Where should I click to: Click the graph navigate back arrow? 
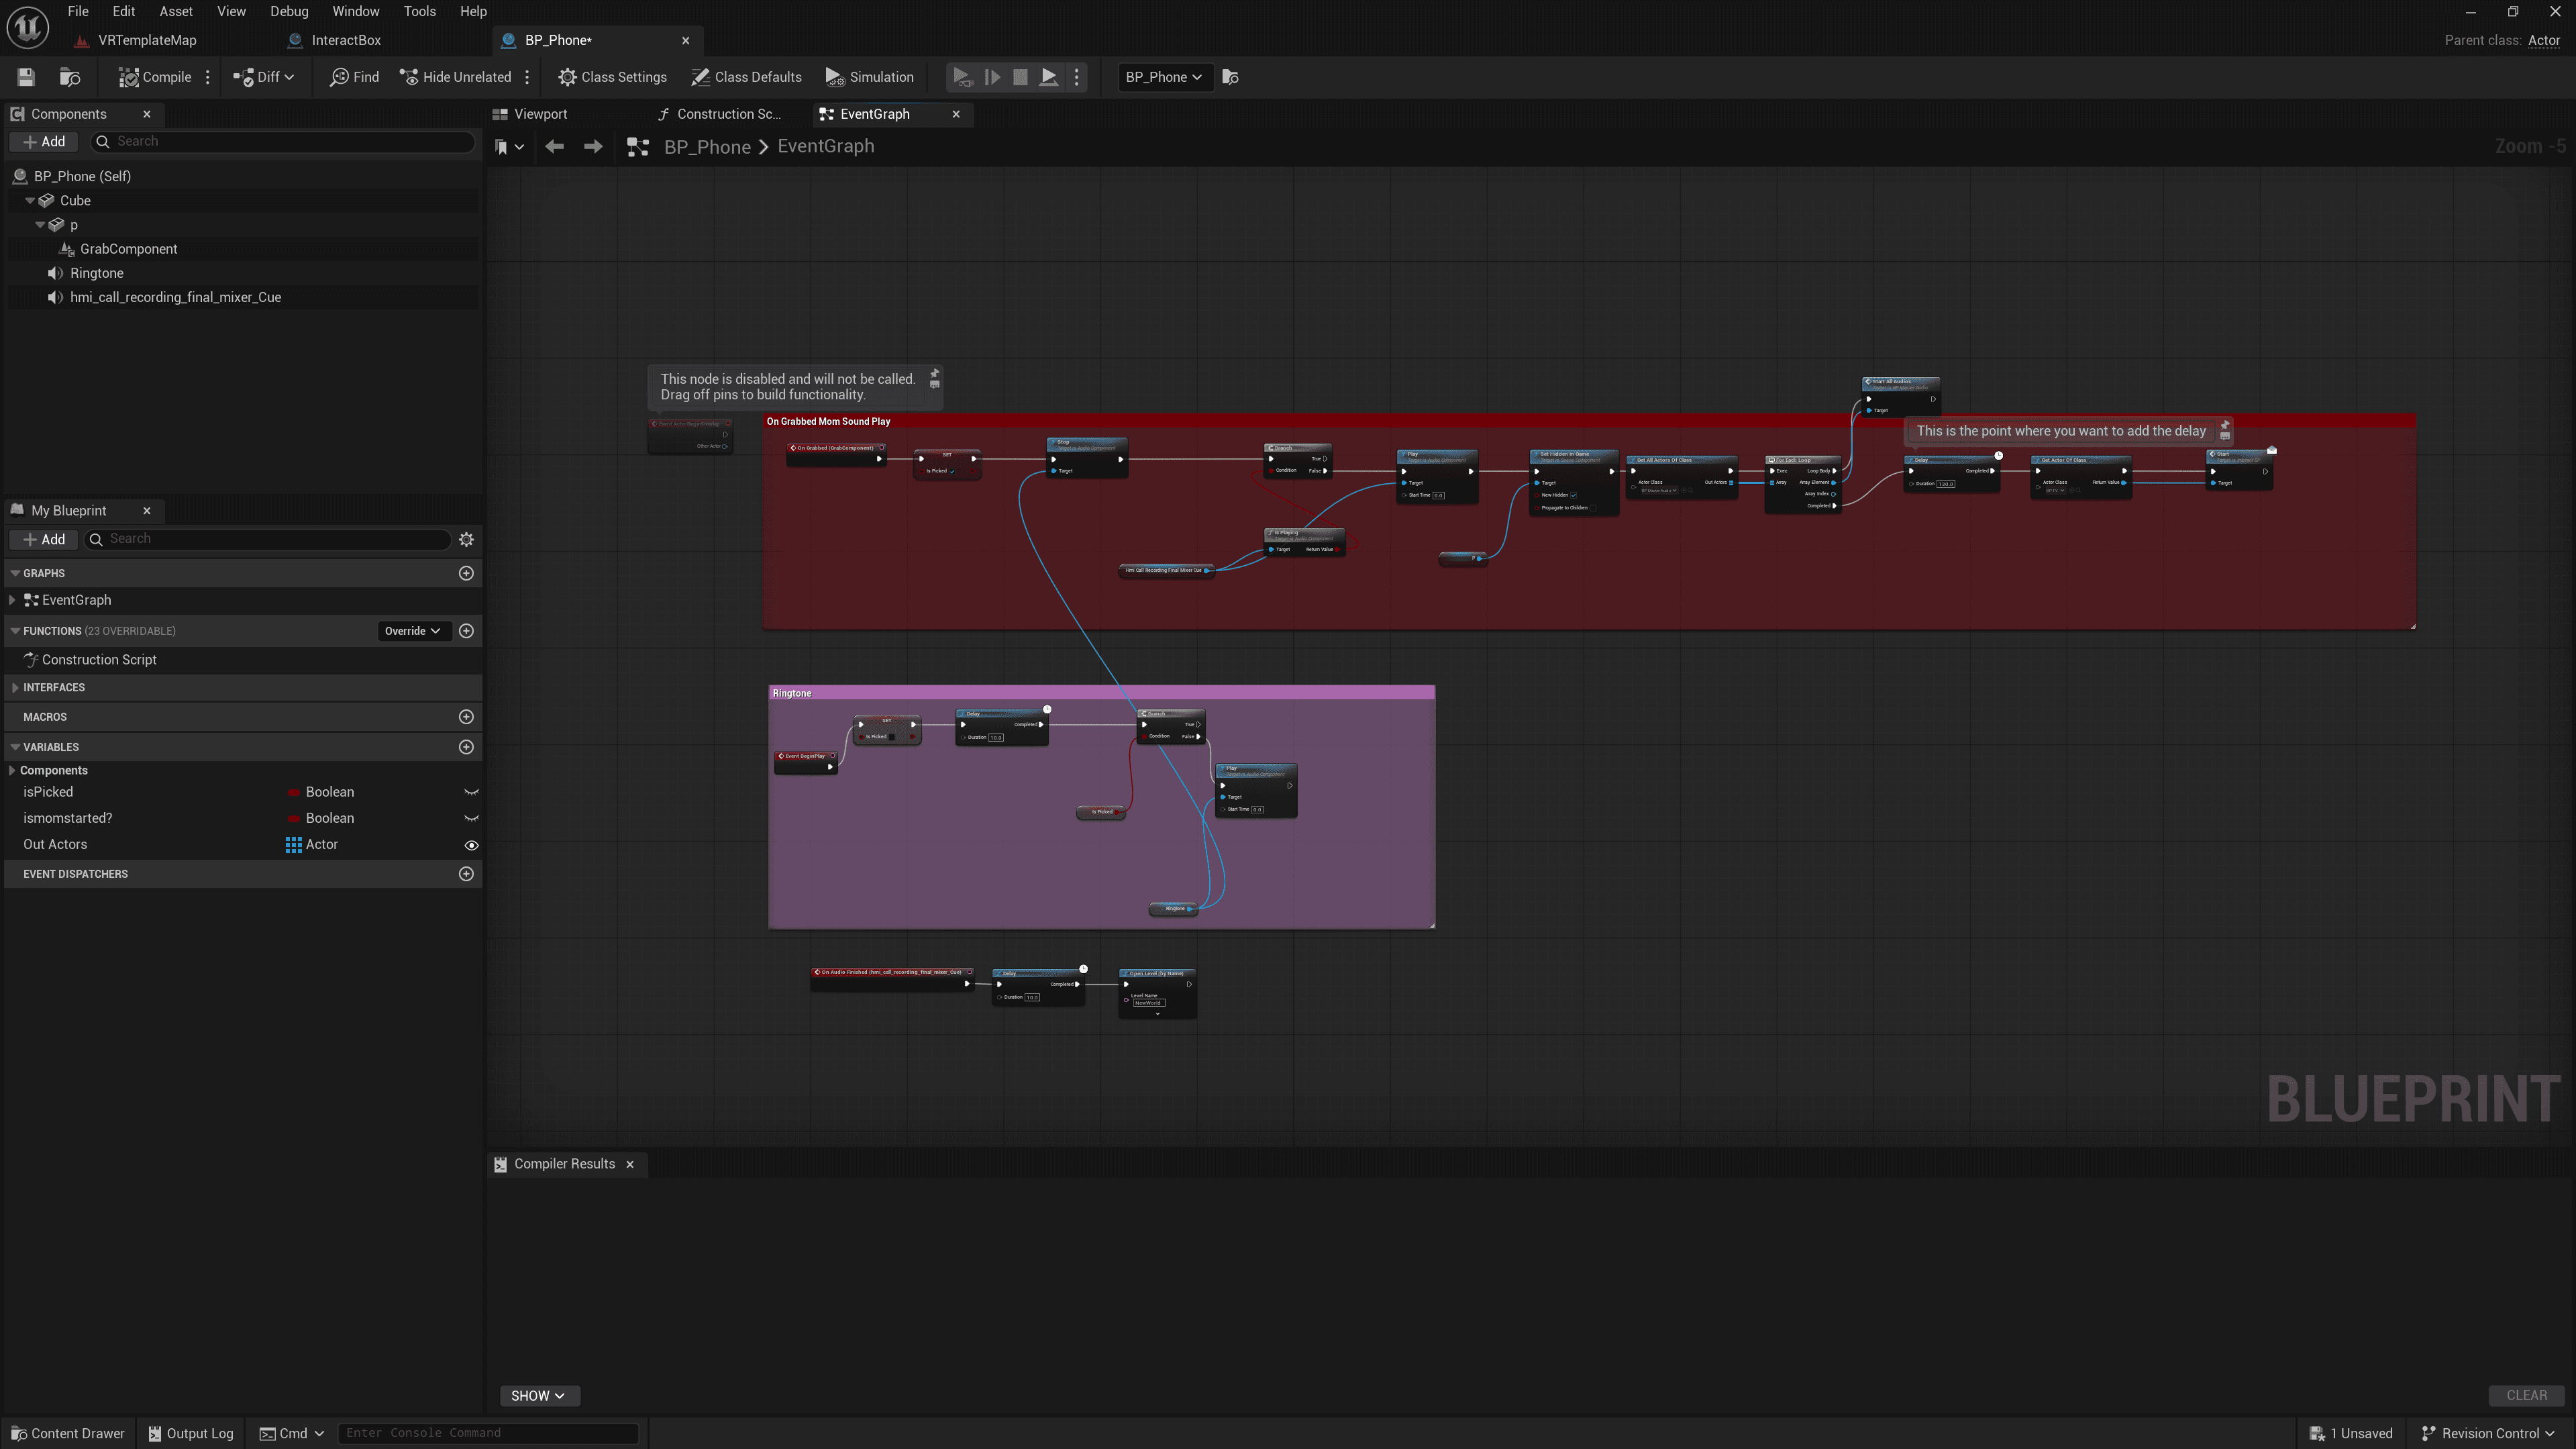(554, 147)
